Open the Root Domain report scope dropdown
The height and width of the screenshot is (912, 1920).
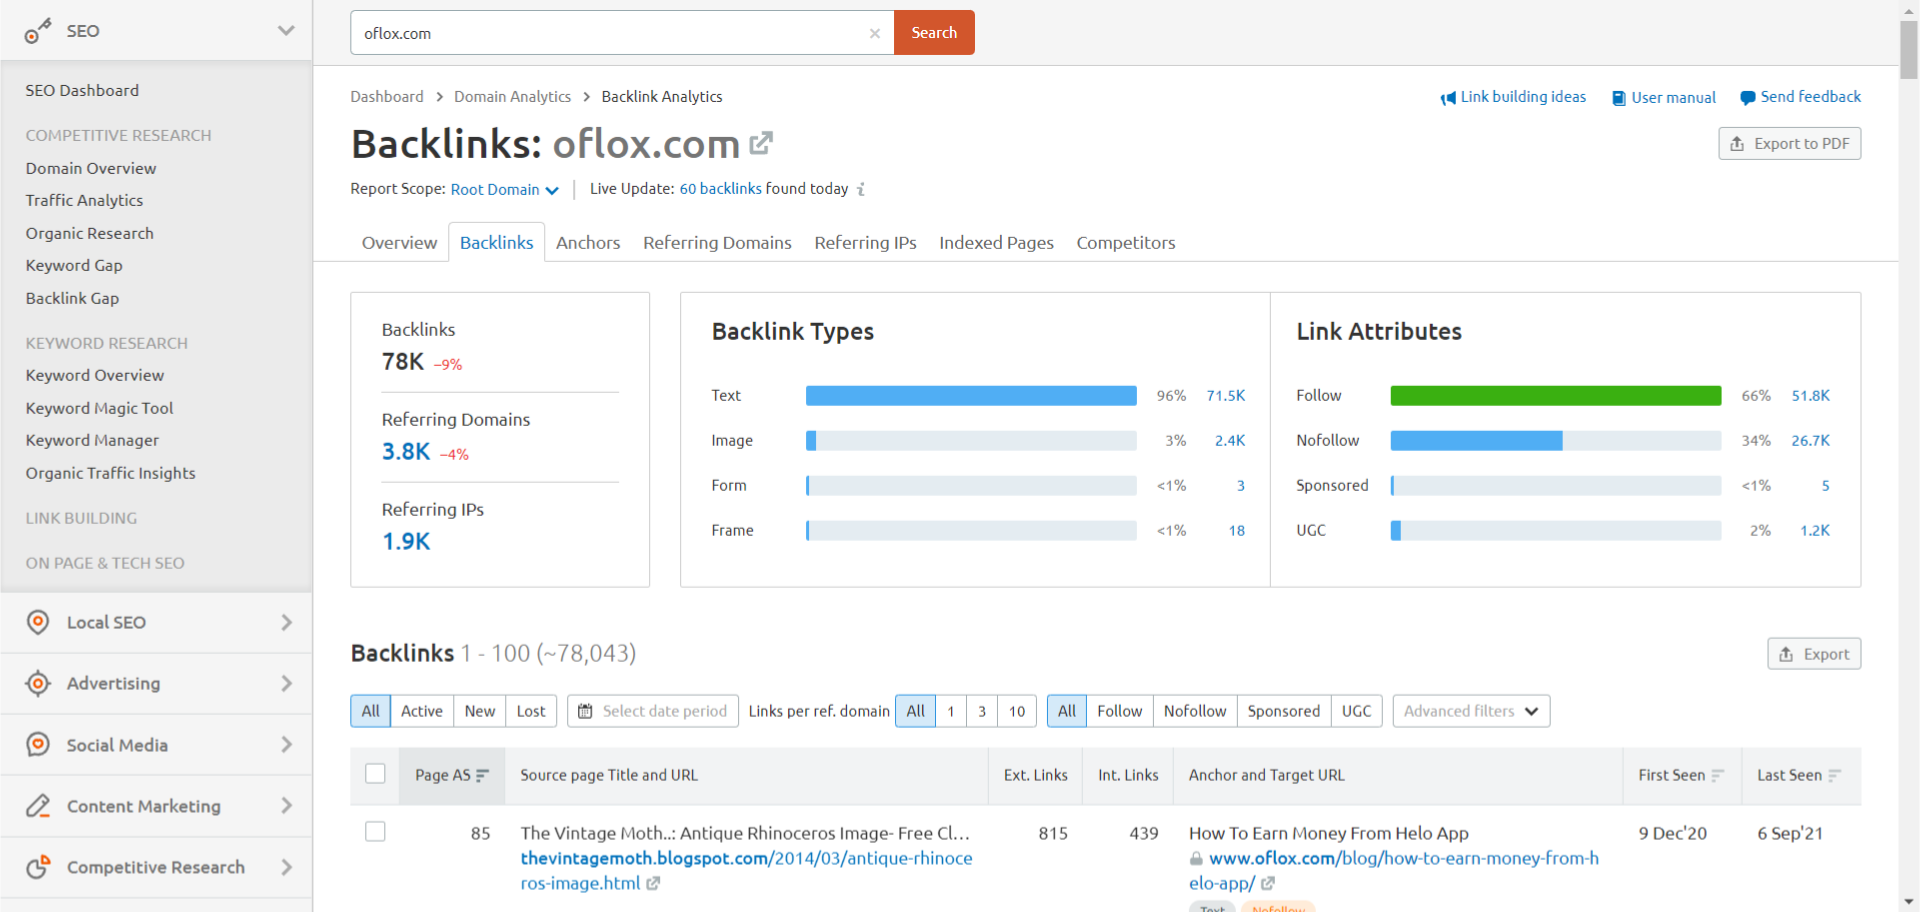pos(503,189)
